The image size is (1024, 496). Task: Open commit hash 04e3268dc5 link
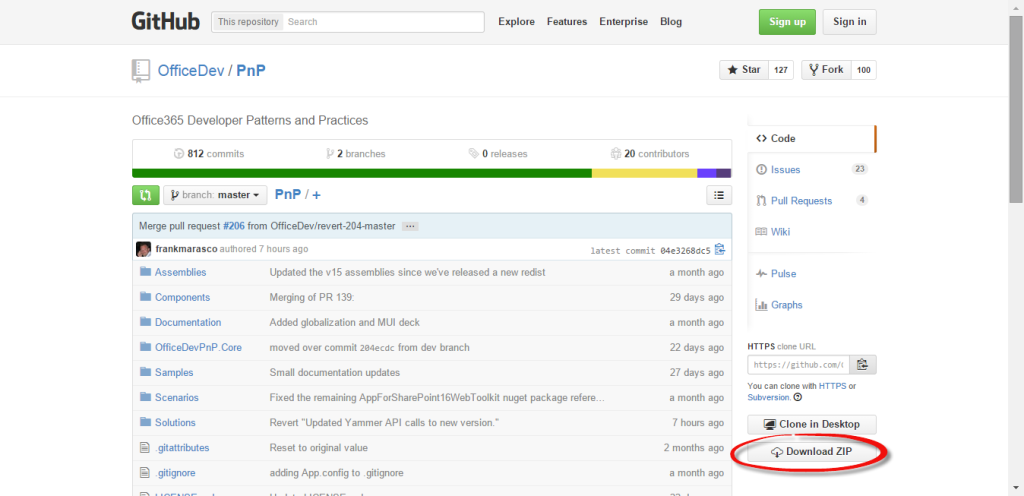(684, 250)
